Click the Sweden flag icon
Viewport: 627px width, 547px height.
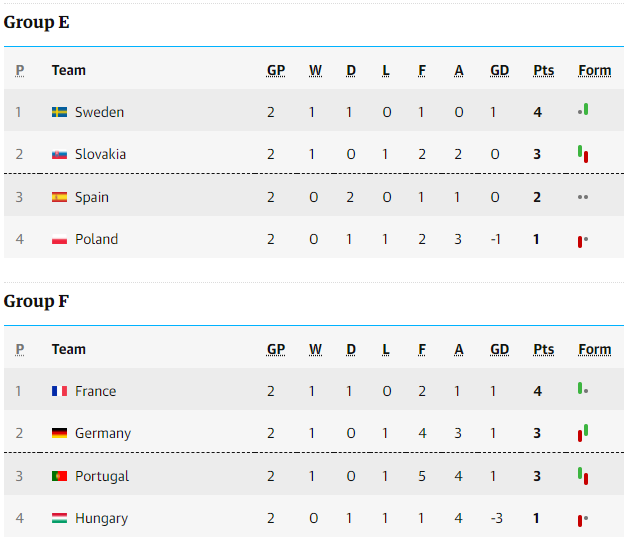(x=59, y=112)
